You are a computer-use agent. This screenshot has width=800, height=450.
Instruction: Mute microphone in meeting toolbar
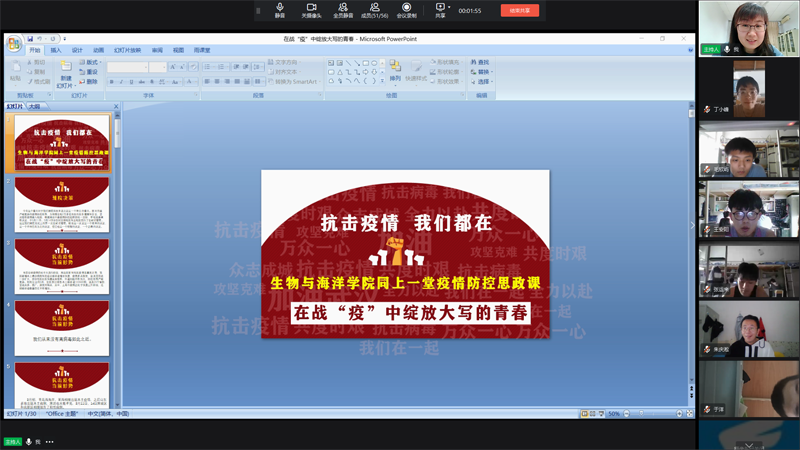tap(280, 9)
